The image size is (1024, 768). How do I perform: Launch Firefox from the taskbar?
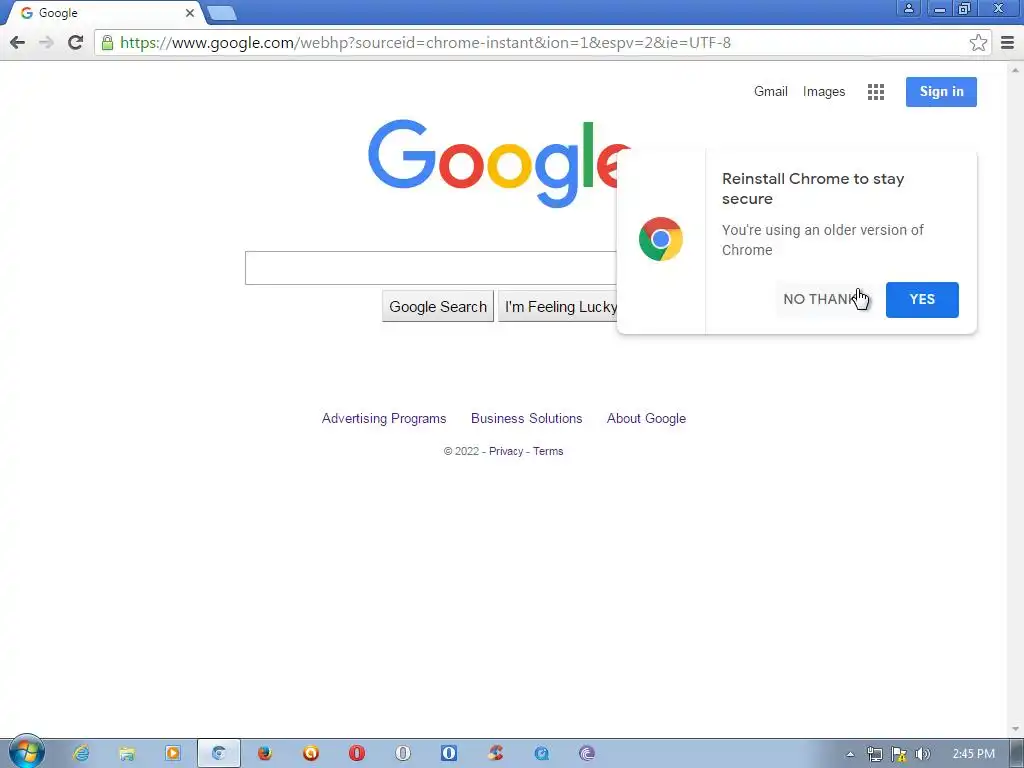(264, 754)
